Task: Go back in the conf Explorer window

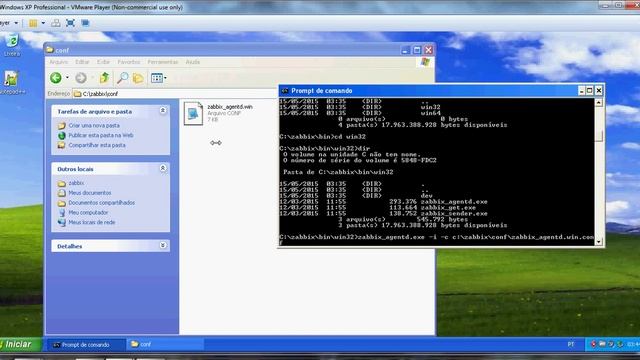Action: click(x=56, y=78)
